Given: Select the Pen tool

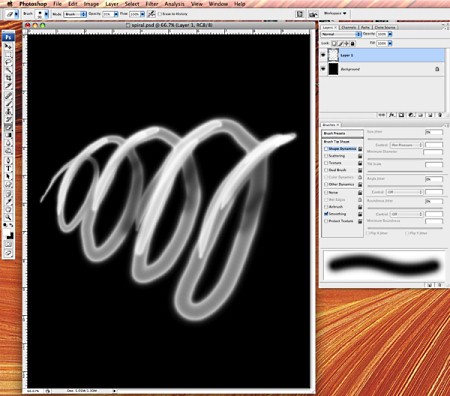Looking at the screenshot, I should (x=8, y=161).
